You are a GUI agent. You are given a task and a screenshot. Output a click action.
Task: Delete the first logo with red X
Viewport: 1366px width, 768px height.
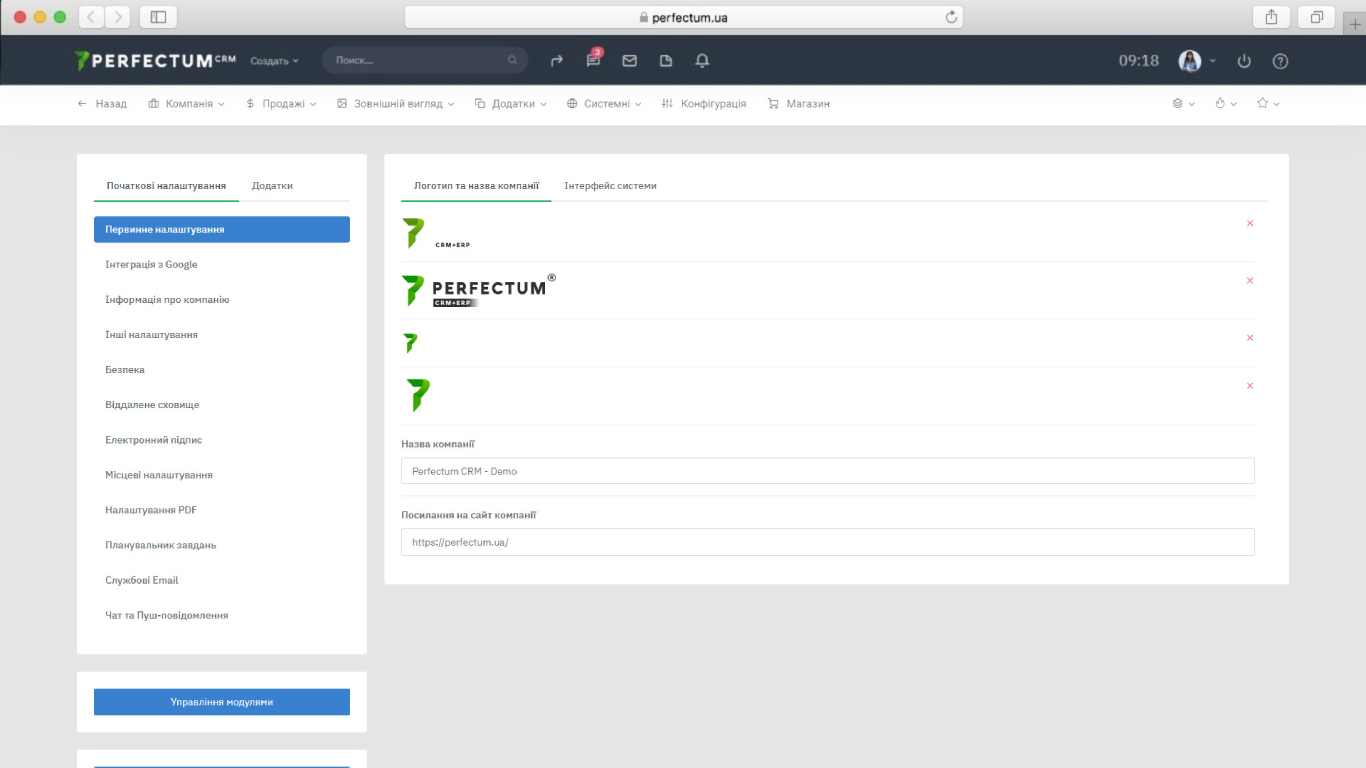point(1249,224)
